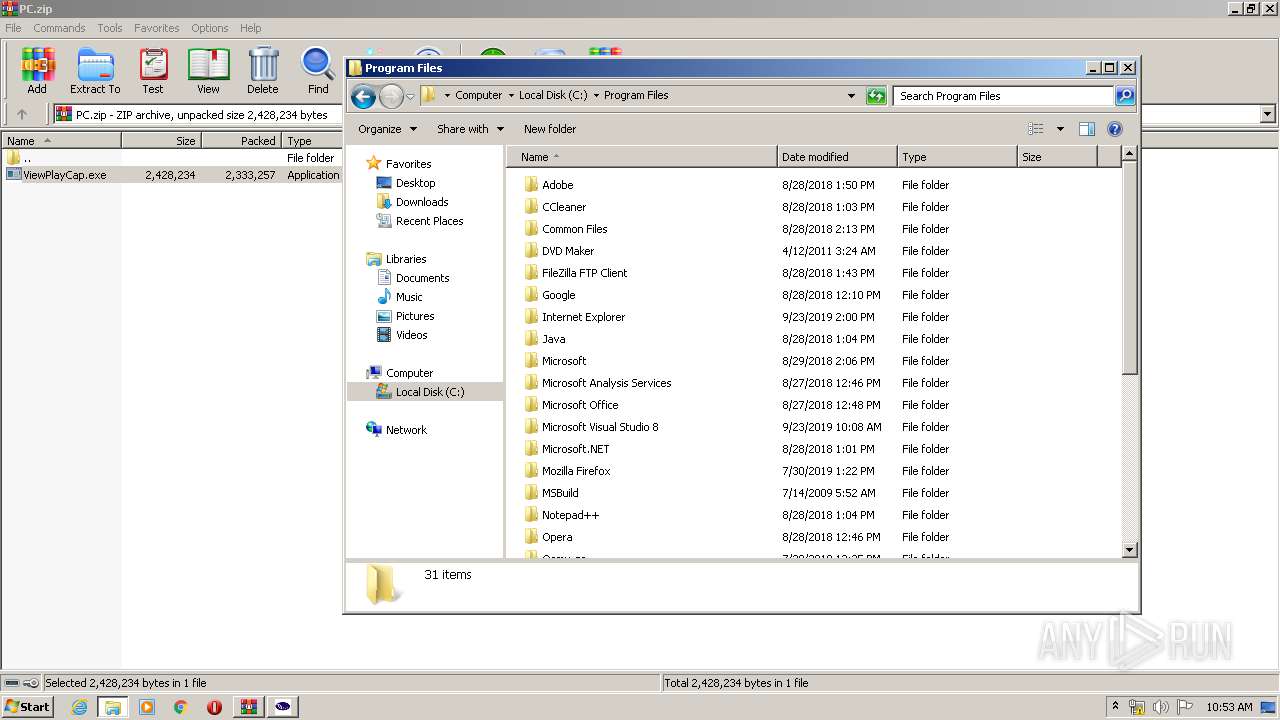Sort WinRAR list by Size column
This screenshot has width=1280, height=720.
tap(161, 141)
